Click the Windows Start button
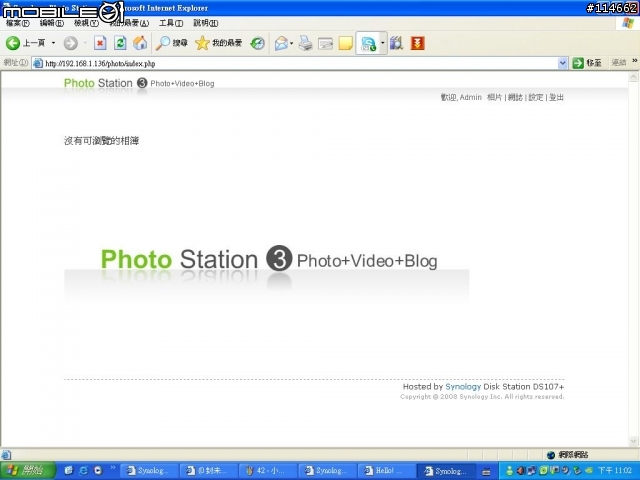The width and height of the screenshot is (640, 480). [x=27, y=471]
